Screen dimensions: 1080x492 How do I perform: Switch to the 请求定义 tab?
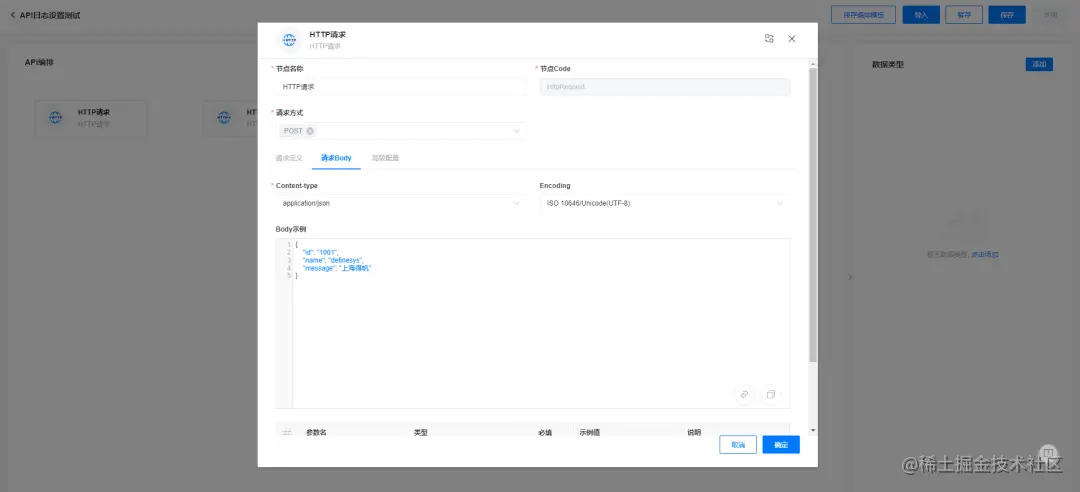[289, 158]
